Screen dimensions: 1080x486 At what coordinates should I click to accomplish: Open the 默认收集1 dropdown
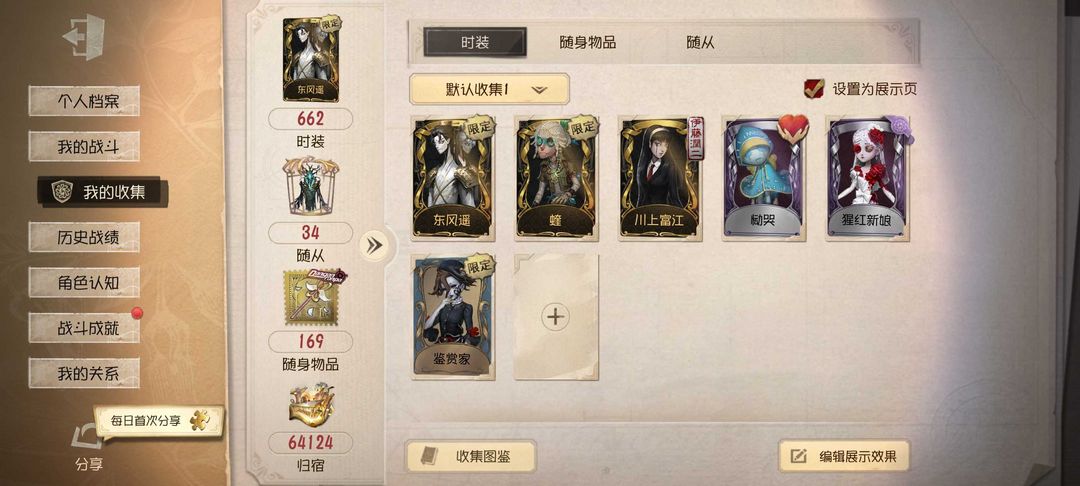pyautogui.click(x=489, y=89)
